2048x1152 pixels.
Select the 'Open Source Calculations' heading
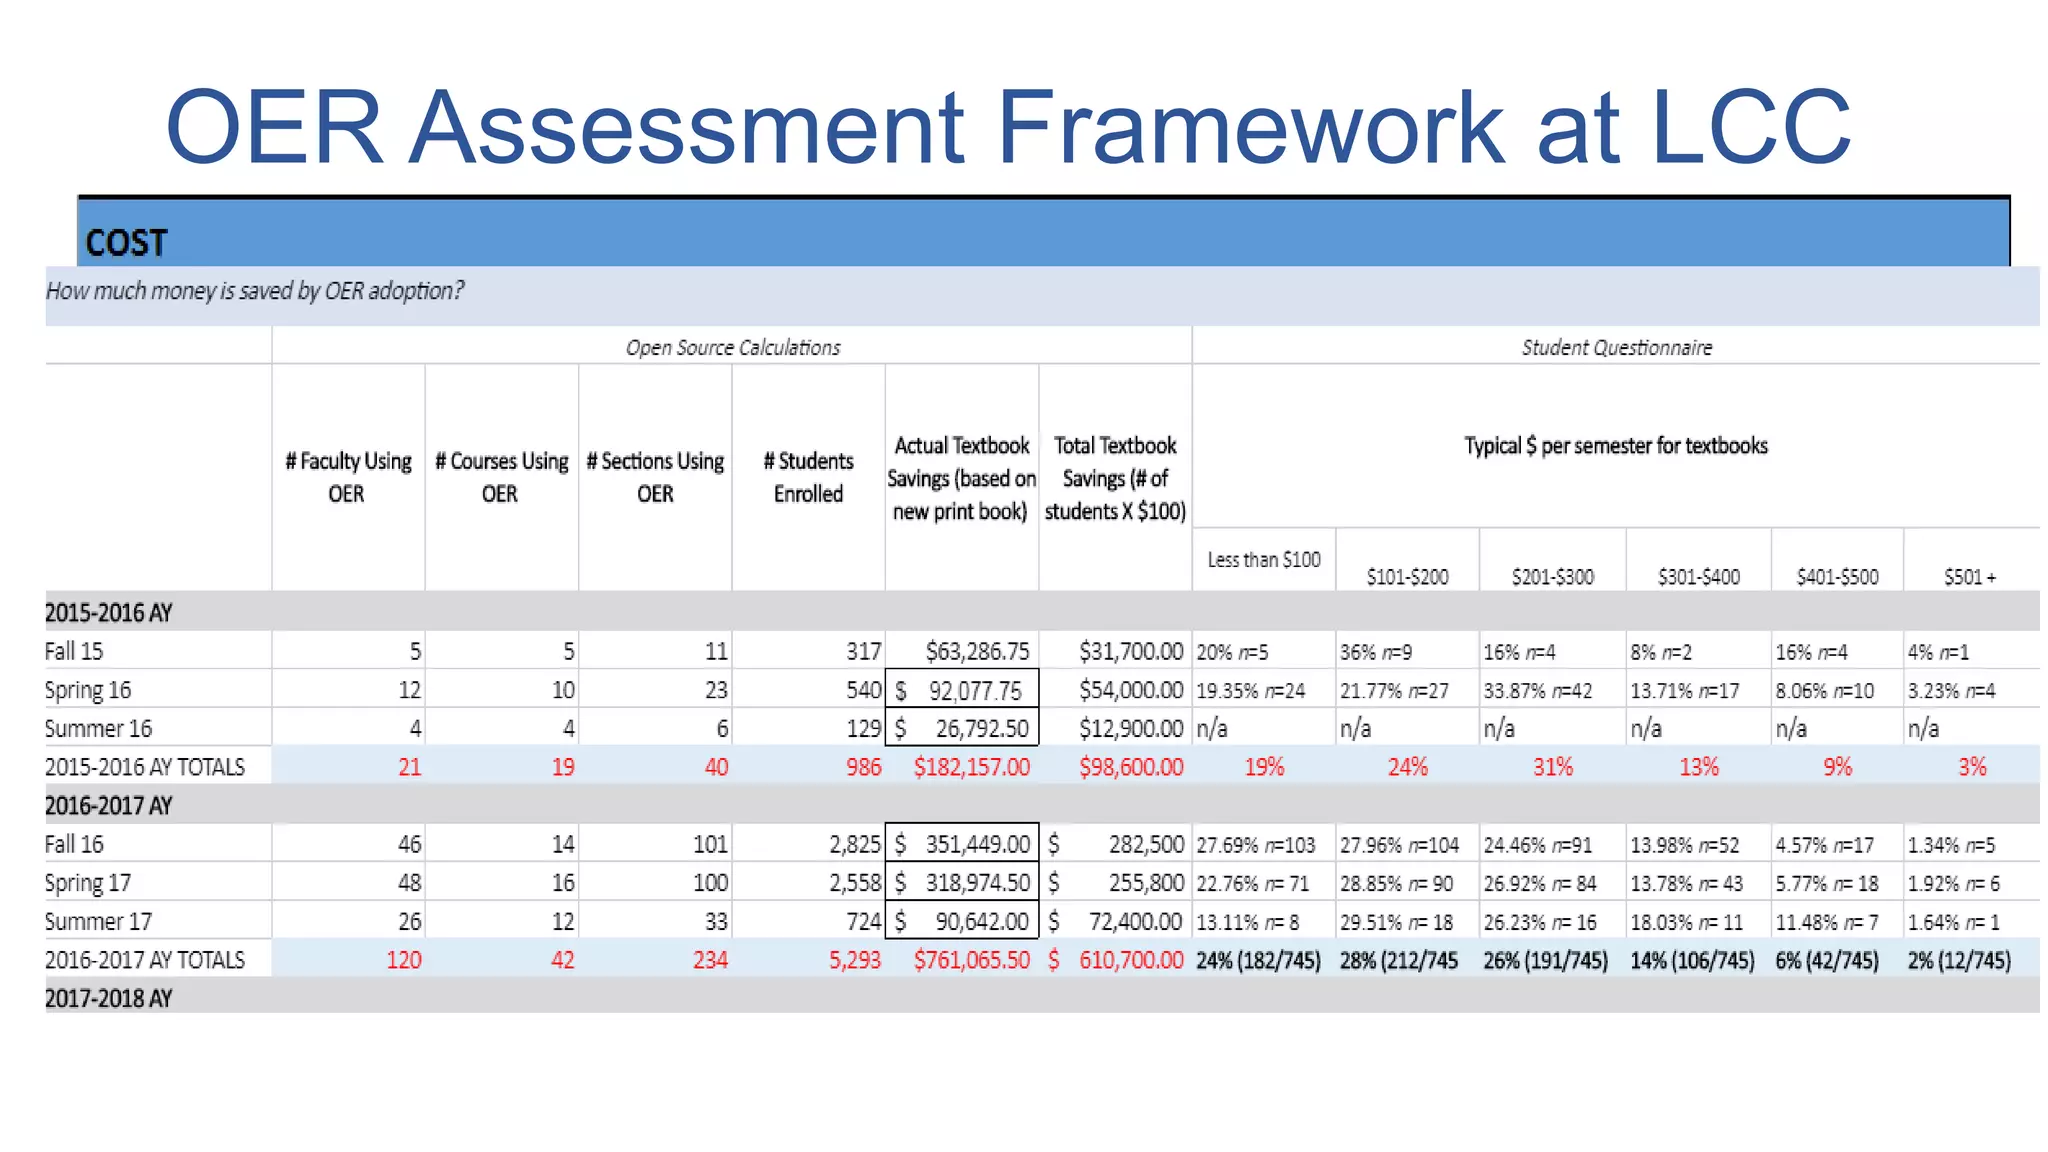733,347
